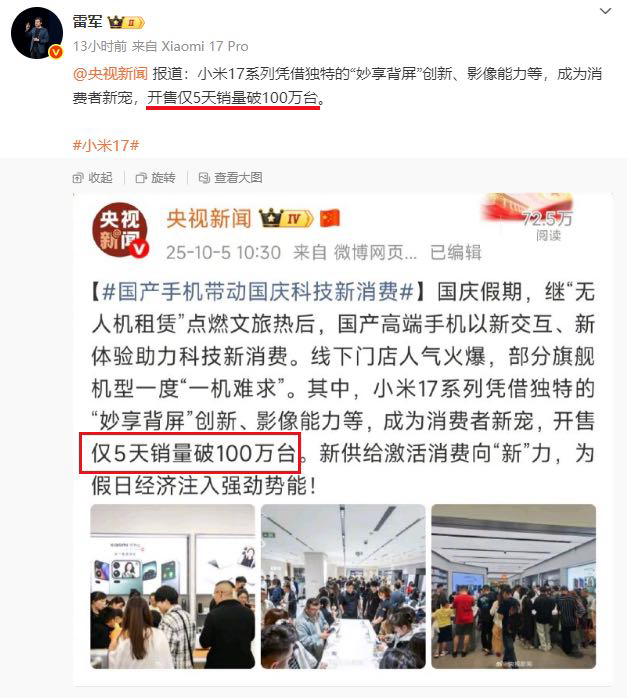Click the 查看大图 magnifier icon
The width and height of the screenshot is (627, 698).
tap(204, 178)
